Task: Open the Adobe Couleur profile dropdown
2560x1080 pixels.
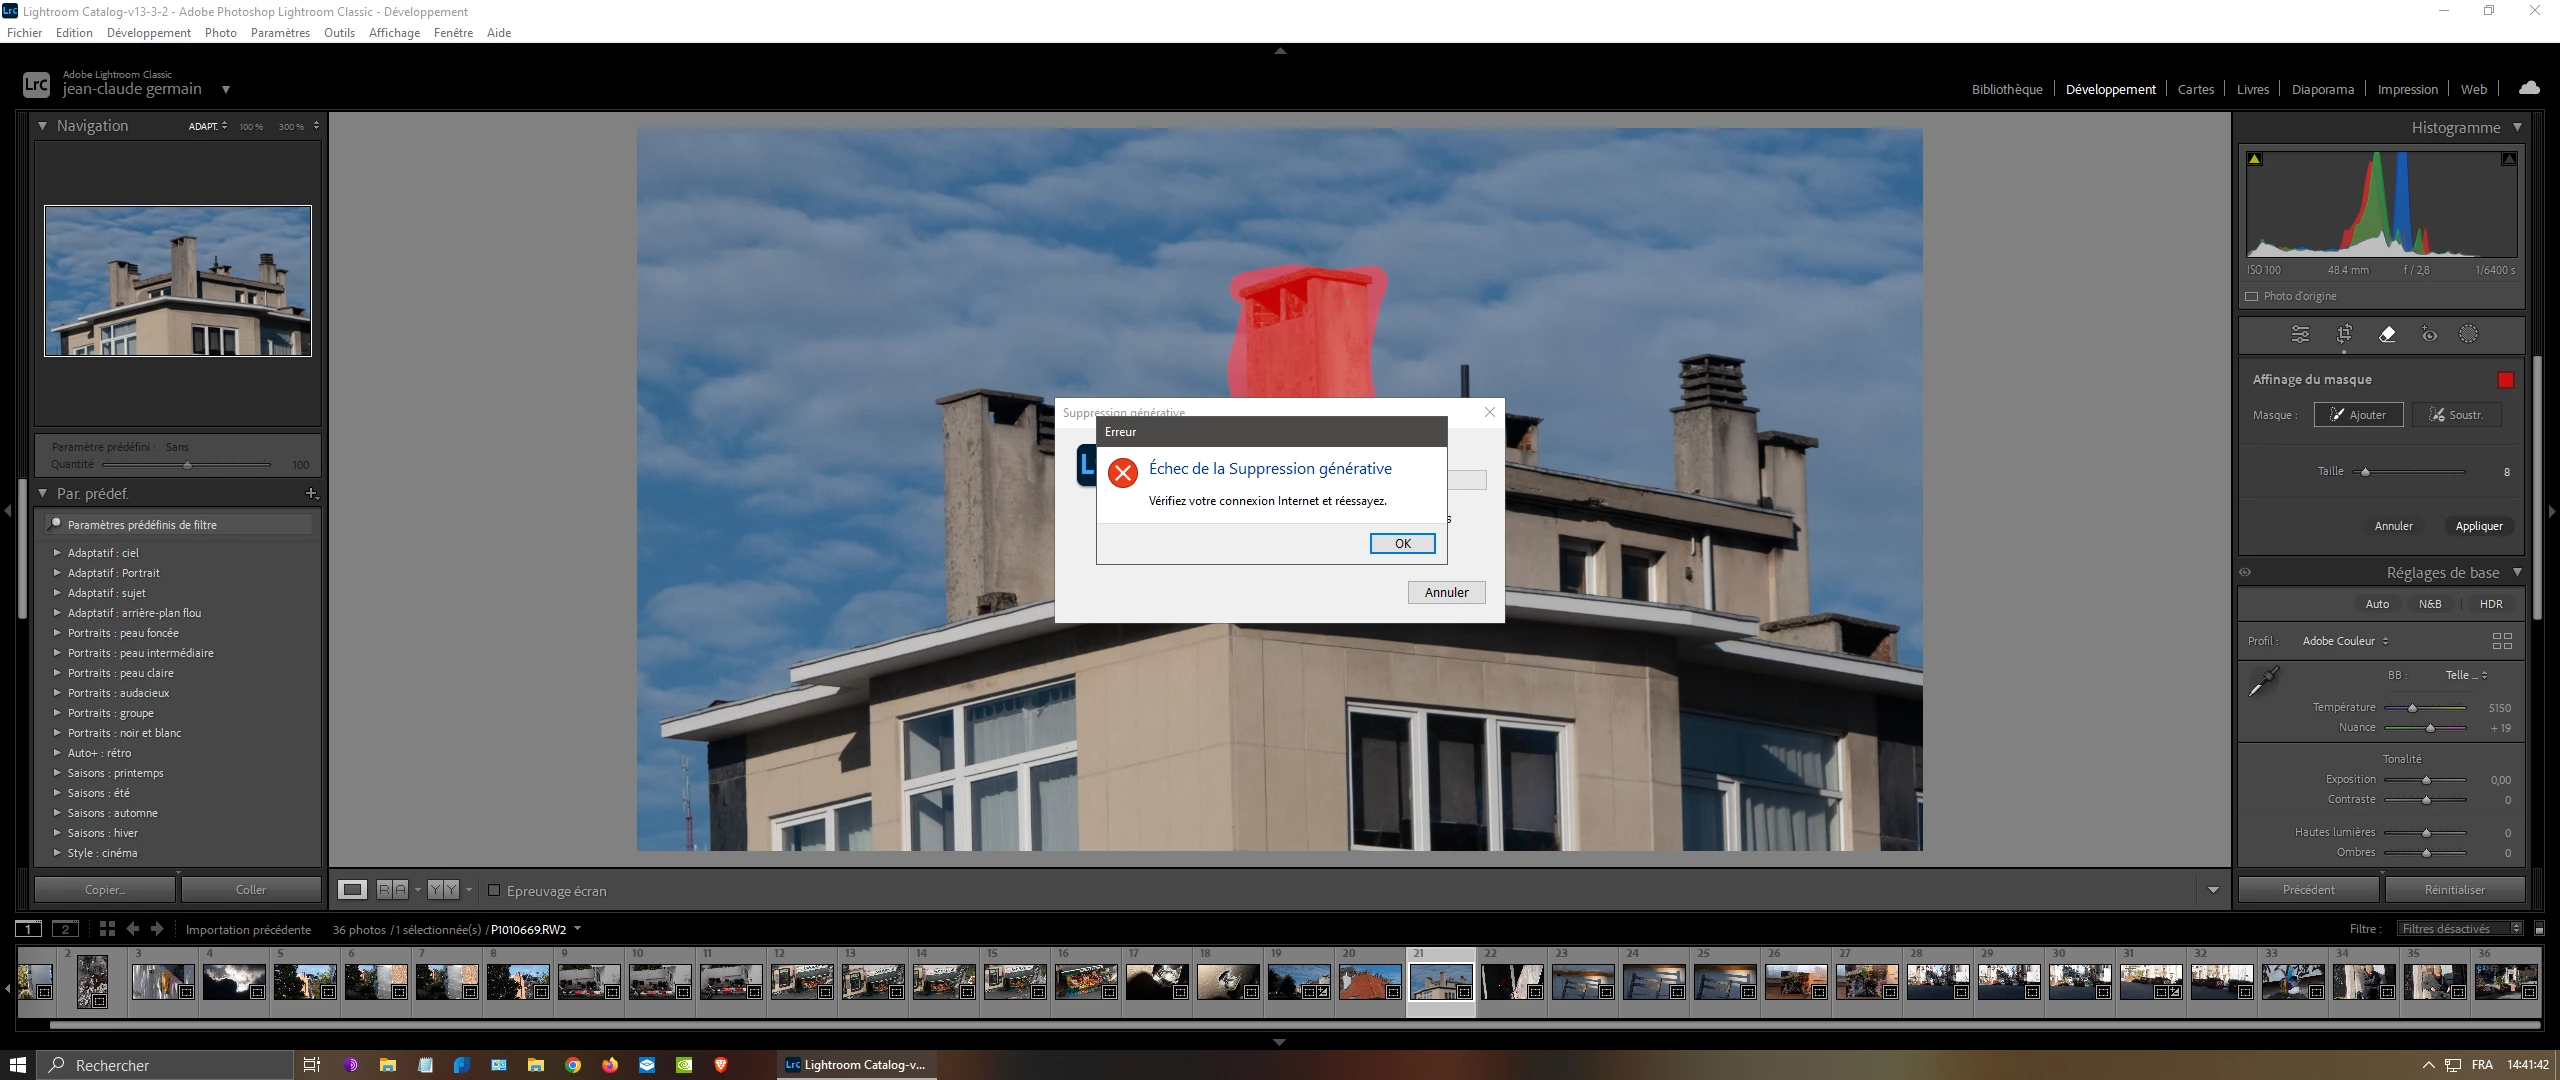Action: coord(2344,641)
